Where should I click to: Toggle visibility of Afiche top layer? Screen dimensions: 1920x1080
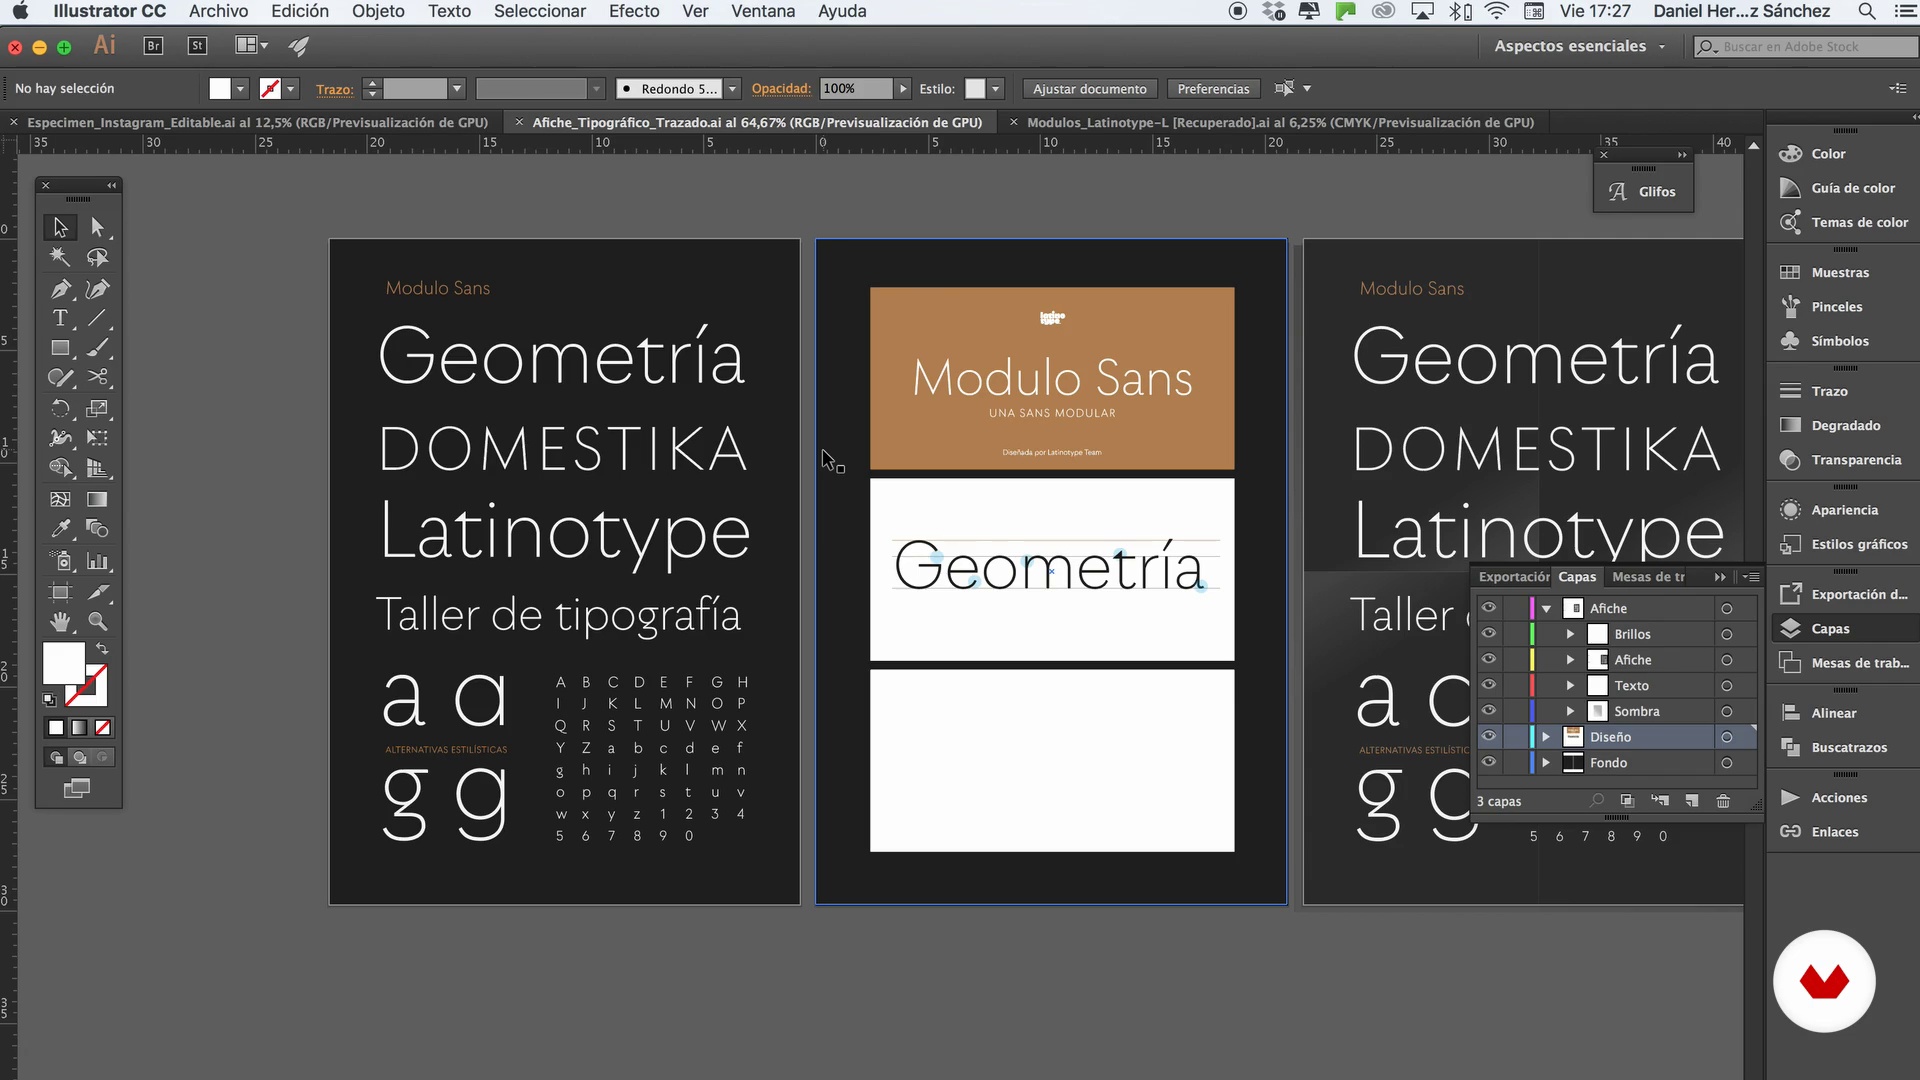click(1489, 608)
